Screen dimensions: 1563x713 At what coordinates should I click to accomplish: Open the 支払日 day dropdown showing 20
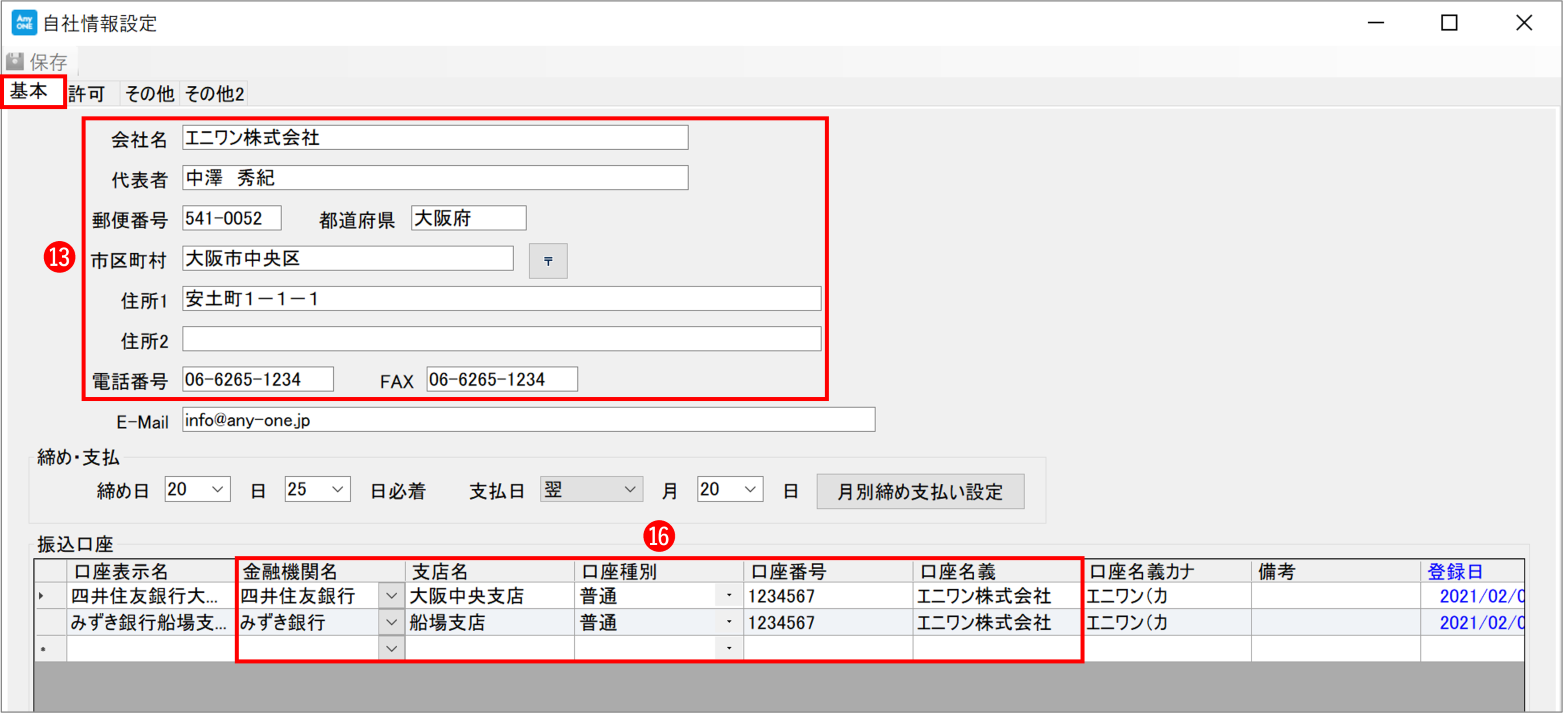click(751, 490)
